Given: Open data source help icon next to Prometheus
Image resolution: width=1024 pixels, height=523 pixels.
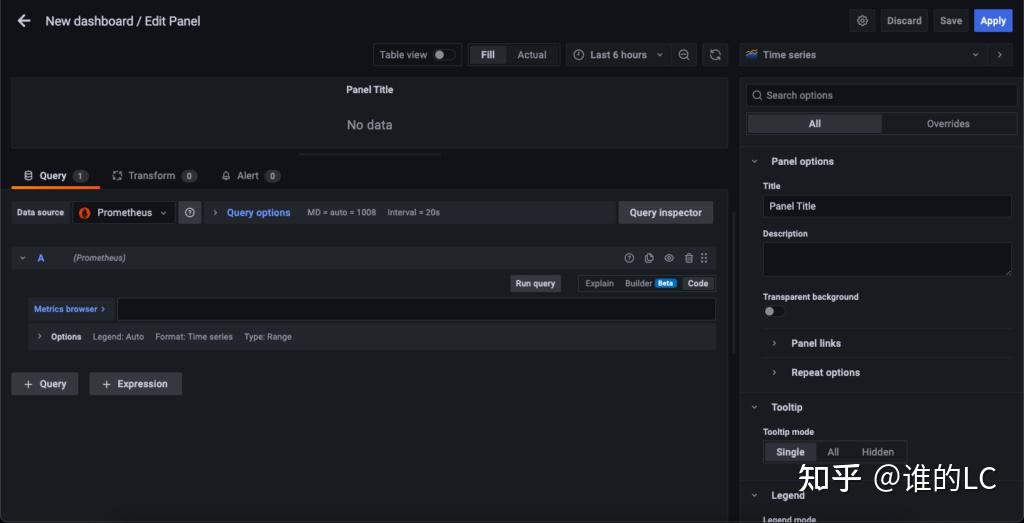Looking at the screenshot, I should 189,213.
